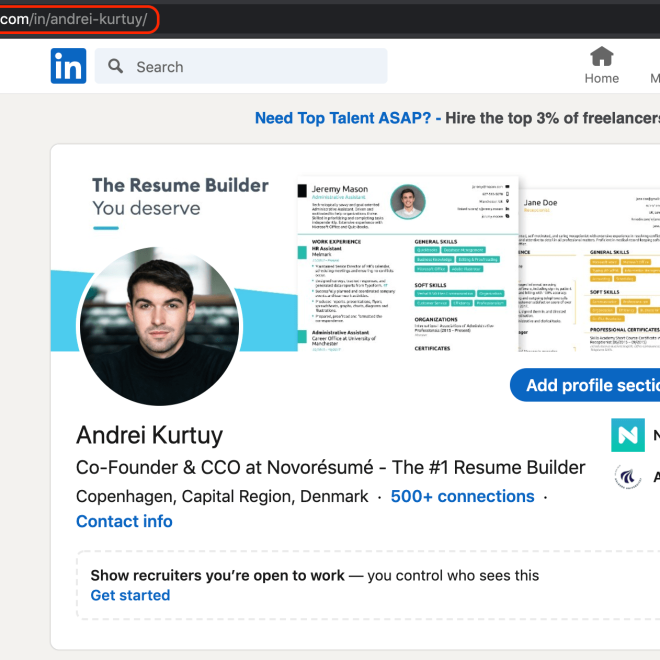
Task: Open the 500+ connections link
Action: pos(462,496)
